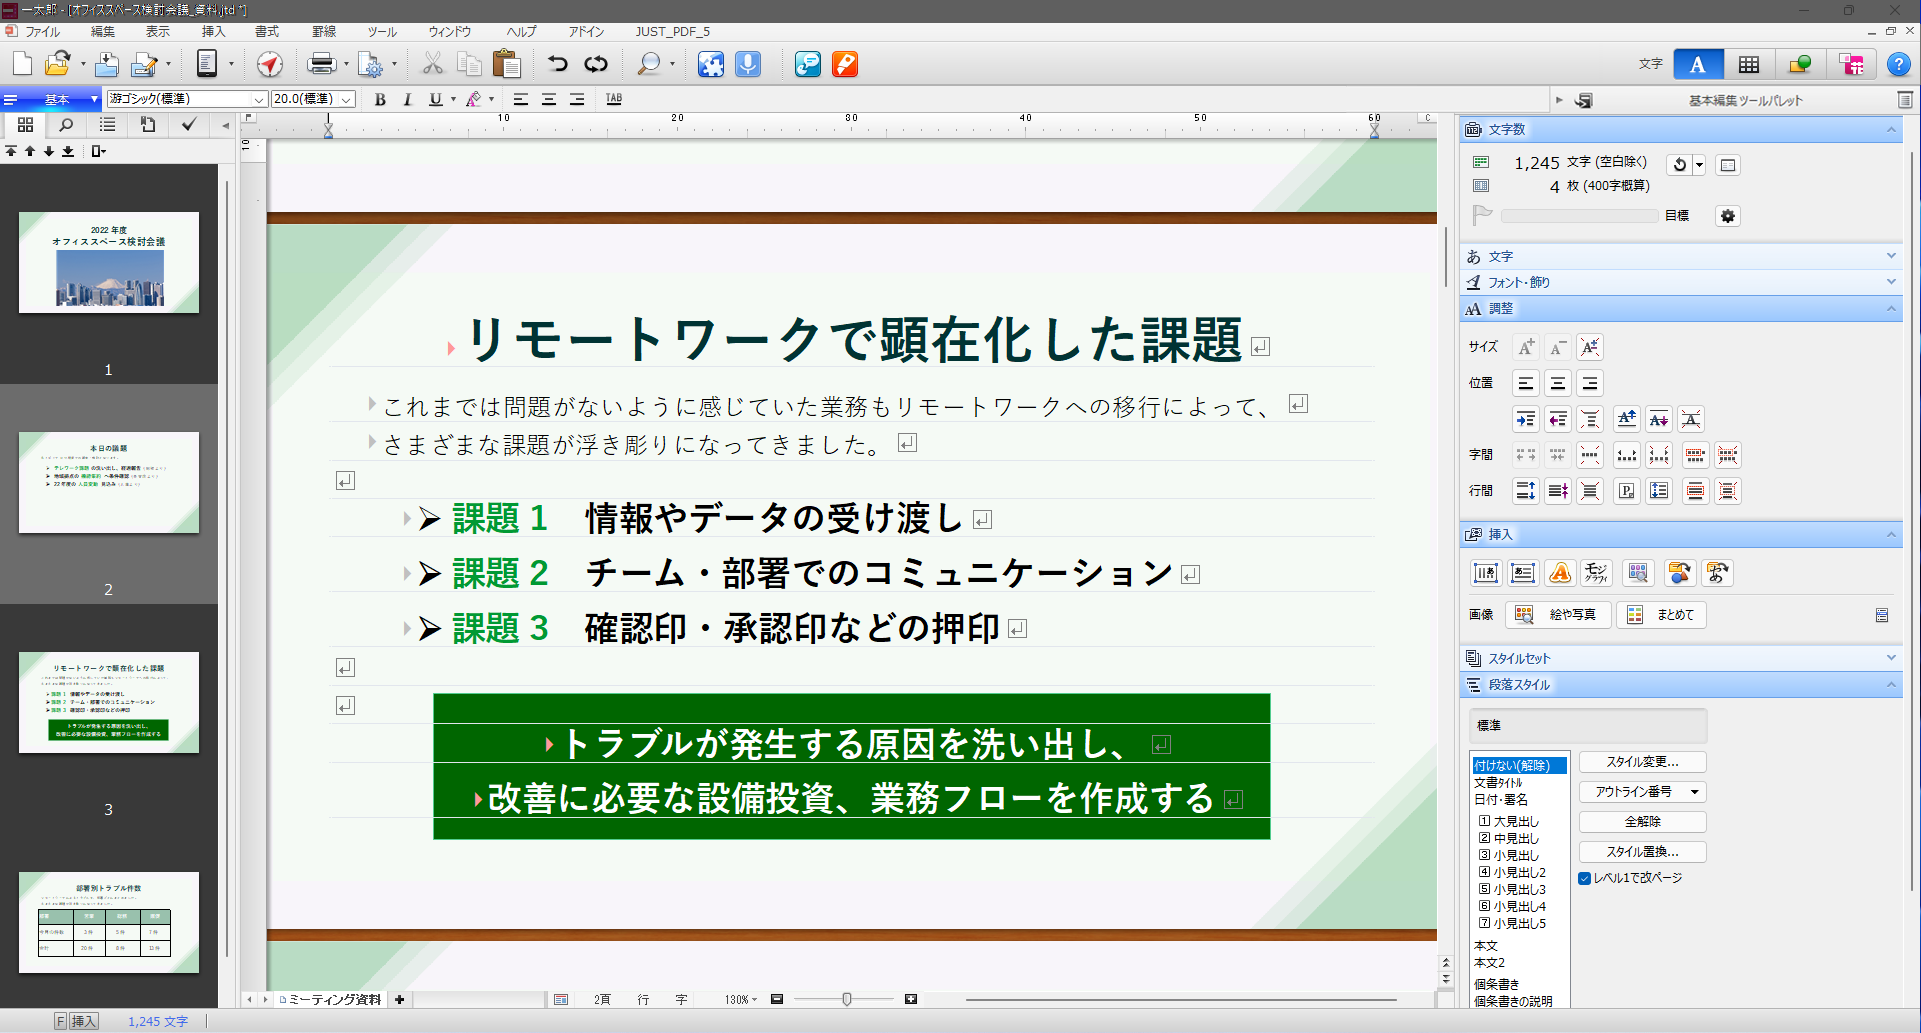Click the microphone voice input icon
This screenshot has height=1033, width=1921.
pos(748,65)
